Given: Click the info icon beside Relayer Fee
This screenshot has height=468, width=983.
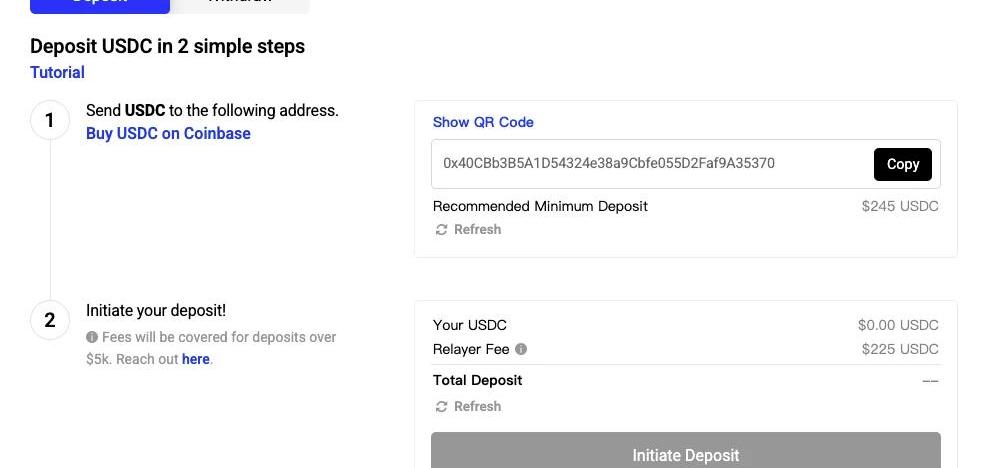Looking at the screenshot, I should (521, 349).
